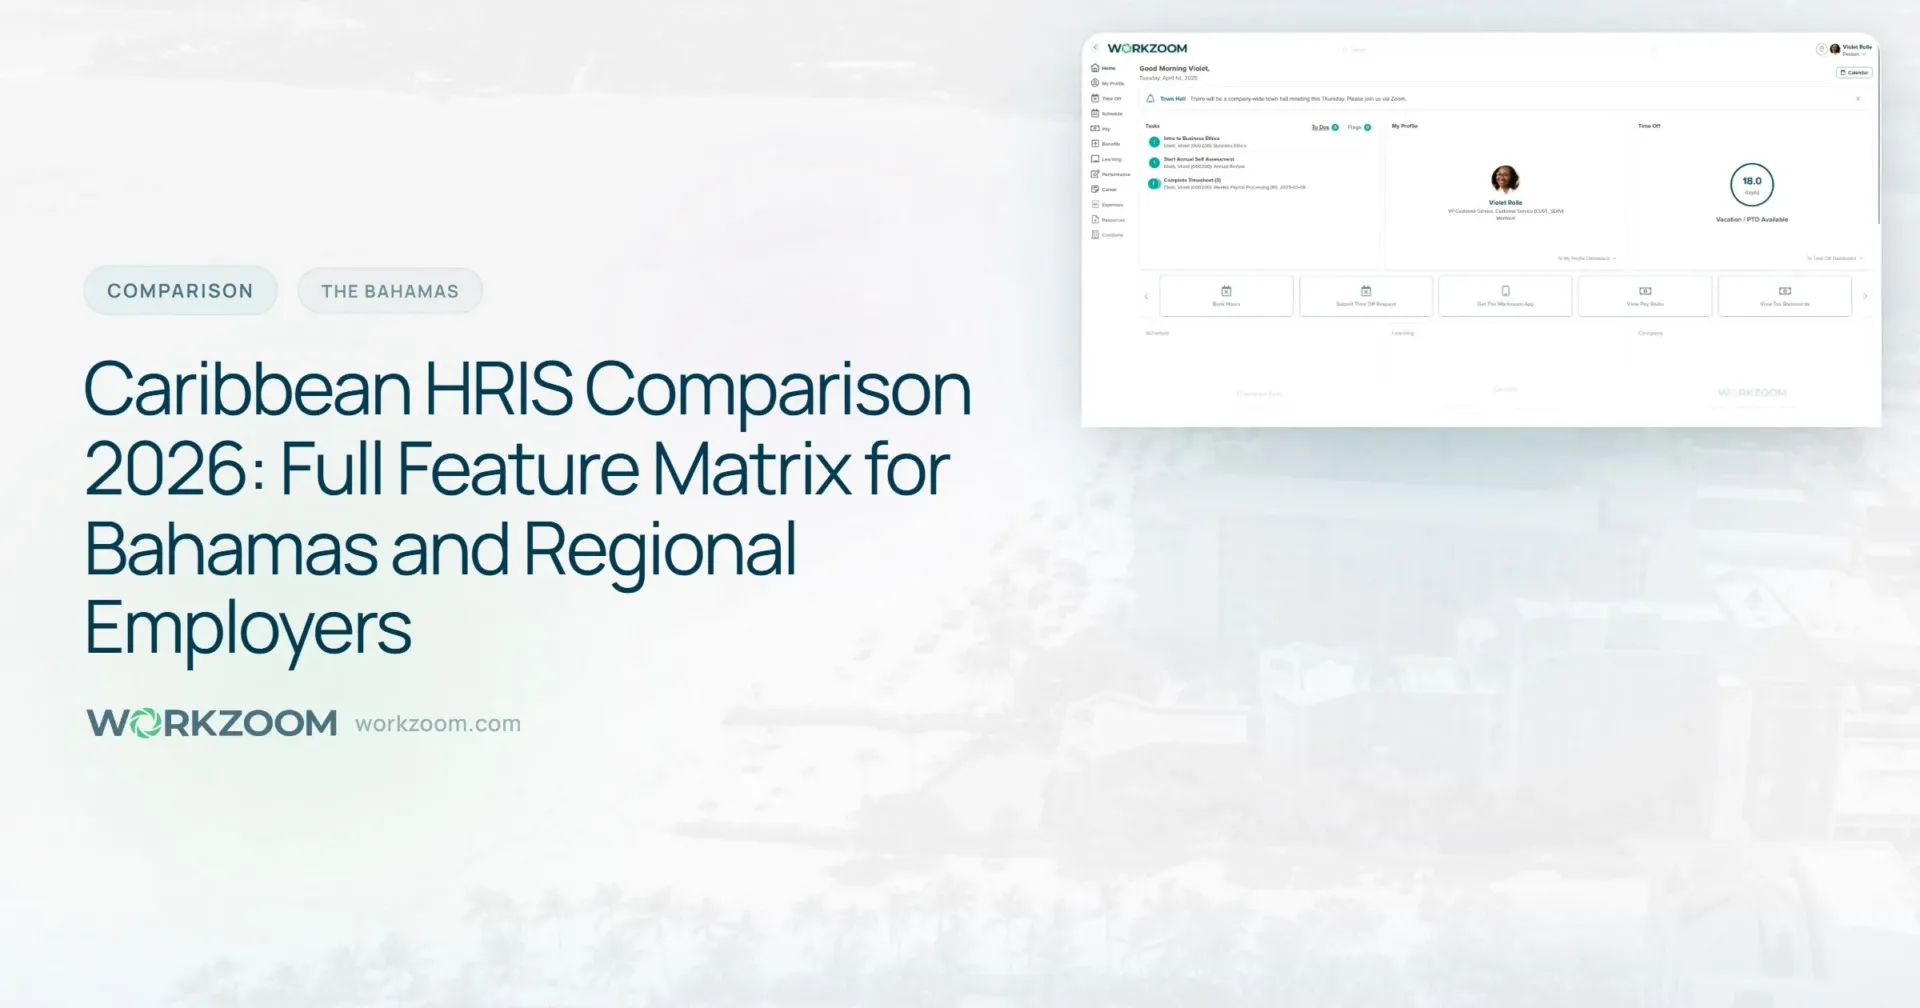The width and height of the screenshot is (1920, 1008).
Task: Click Violet Rolle's profile photo
Action: [1505, 179]
